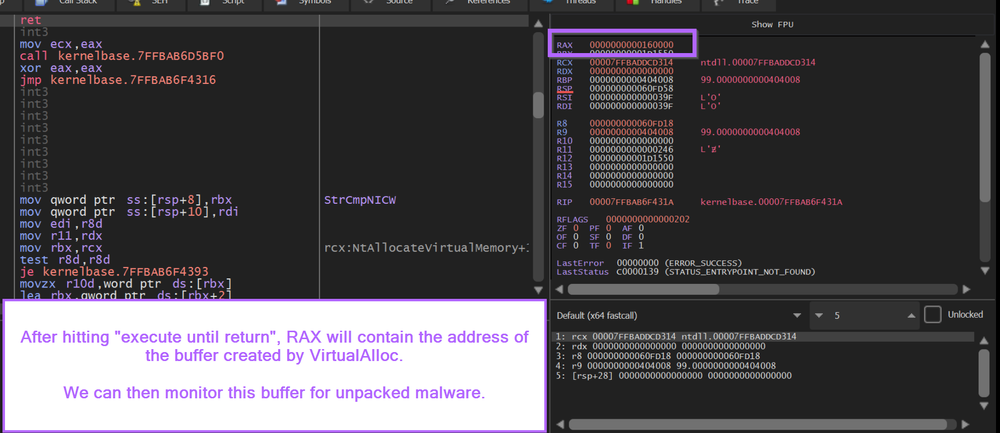Viewport: 1000px width, 433px height.
Task: Select argument 1: rcx ntdll row
Action: click(763, 336)
